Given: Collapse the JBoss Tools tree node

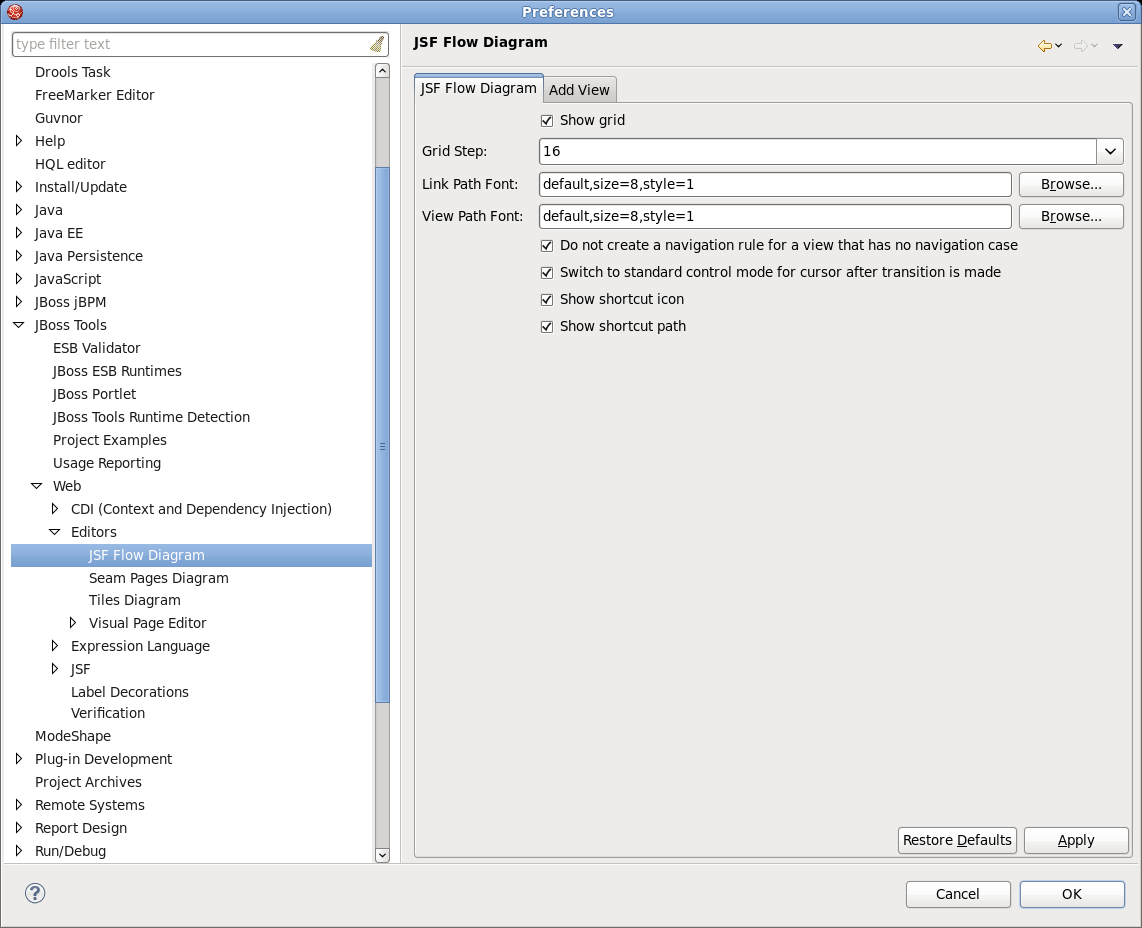Looking at the screenshot, I should pos(19,325).
